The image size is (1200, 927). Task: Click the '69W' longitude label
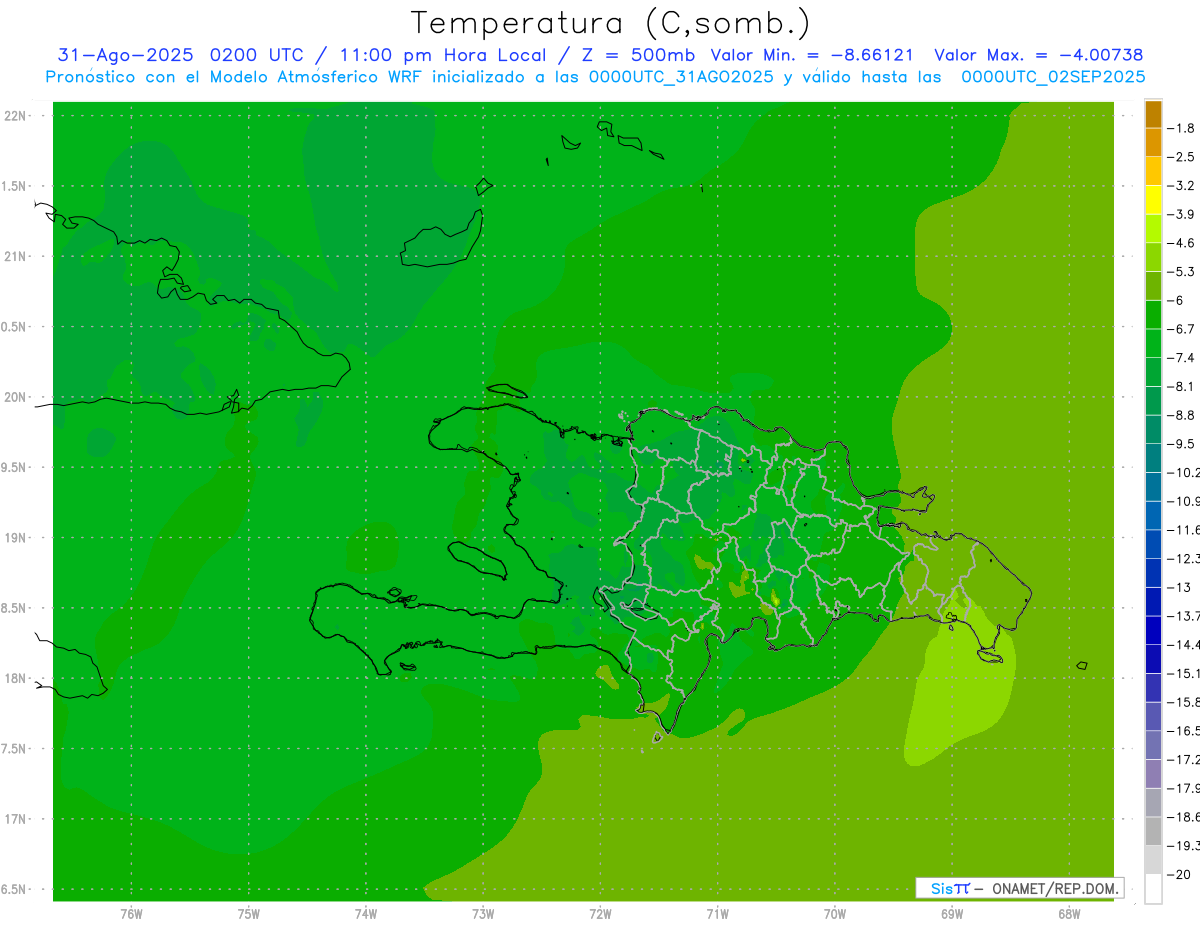(952, 914)
